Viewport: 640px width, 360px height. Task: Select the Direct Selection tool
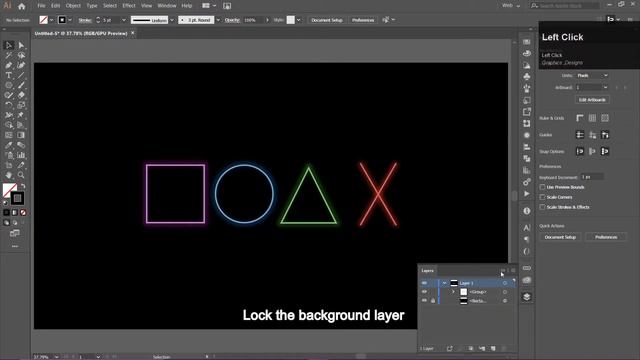pos(21,45)
